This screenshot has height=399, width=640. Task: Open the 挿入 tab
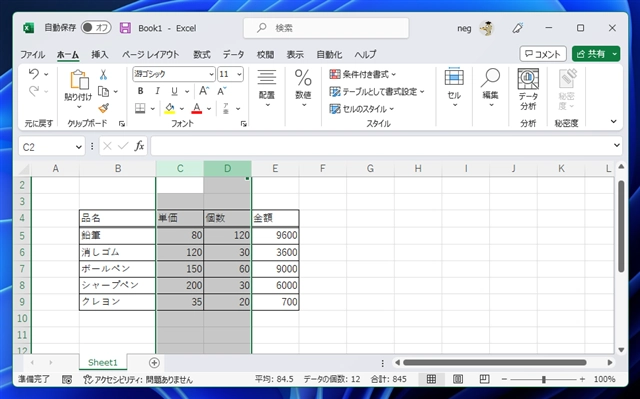[x=100, y=54]
